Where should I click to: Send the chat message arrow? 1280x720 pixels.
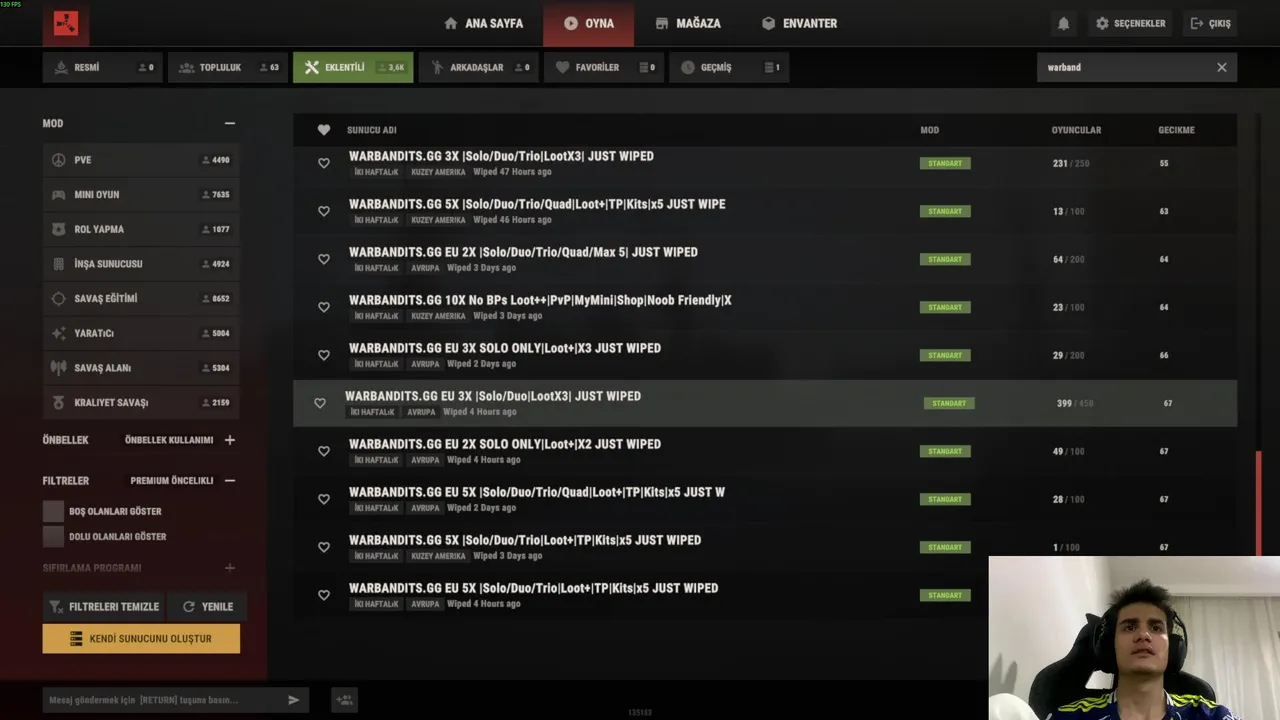[x=294, y=700]
